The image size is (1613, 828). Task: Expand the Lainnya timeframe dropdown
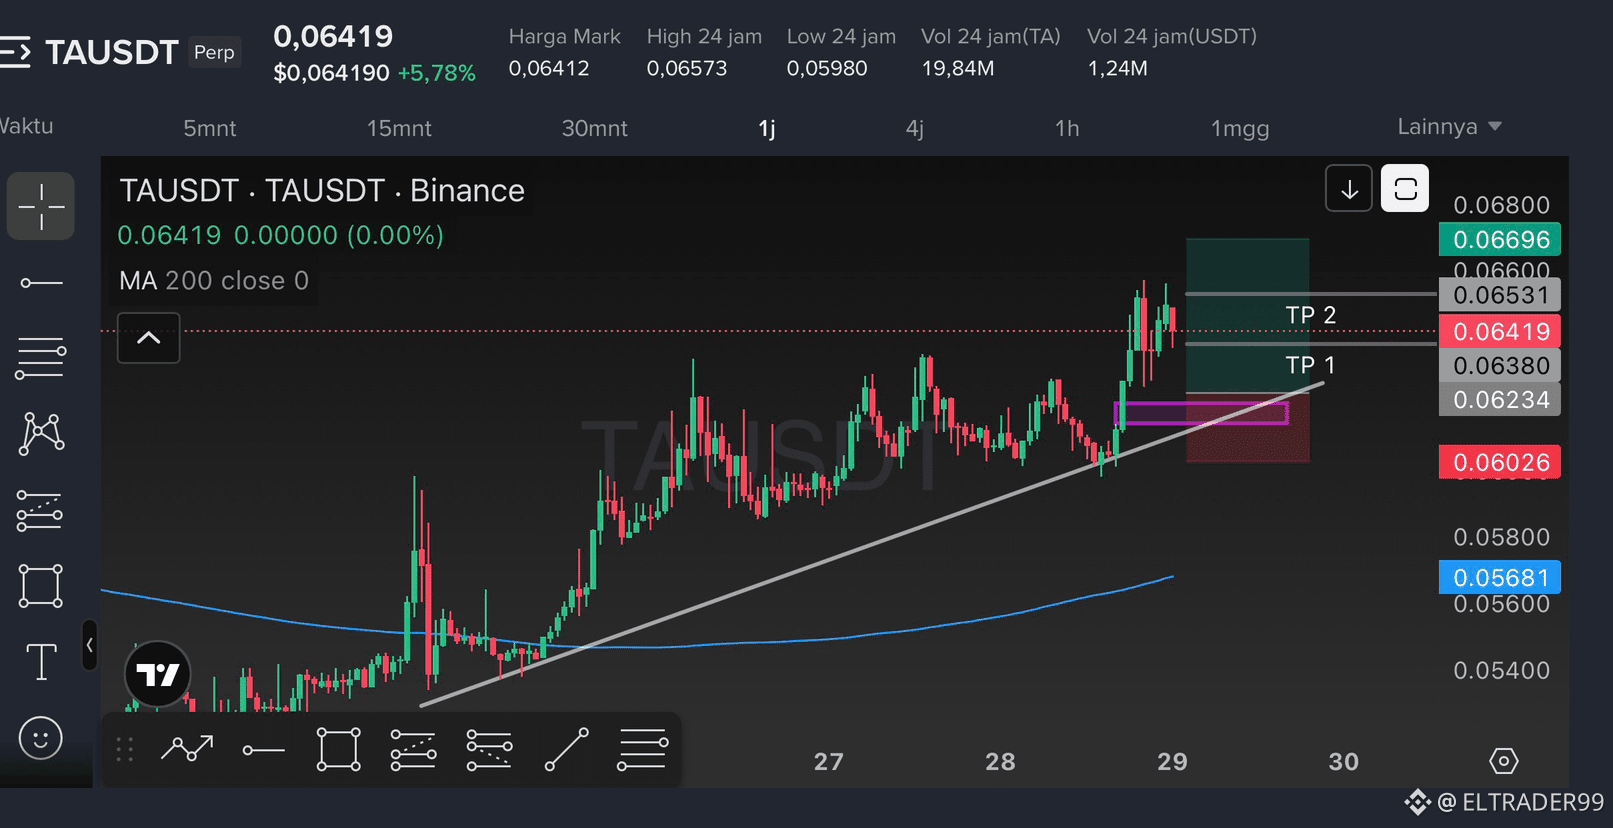1449,127
